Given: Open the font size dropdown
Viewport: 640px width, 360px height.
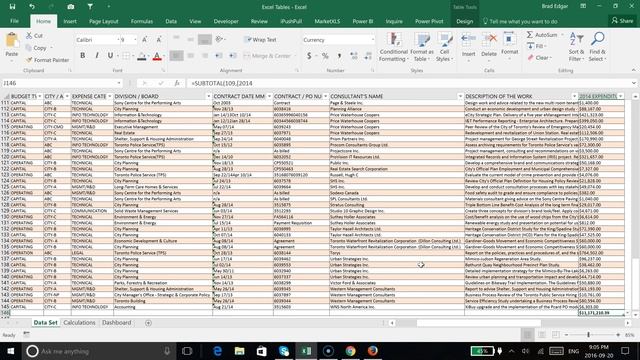Looking at the screenshot, I should coord(135,40).
